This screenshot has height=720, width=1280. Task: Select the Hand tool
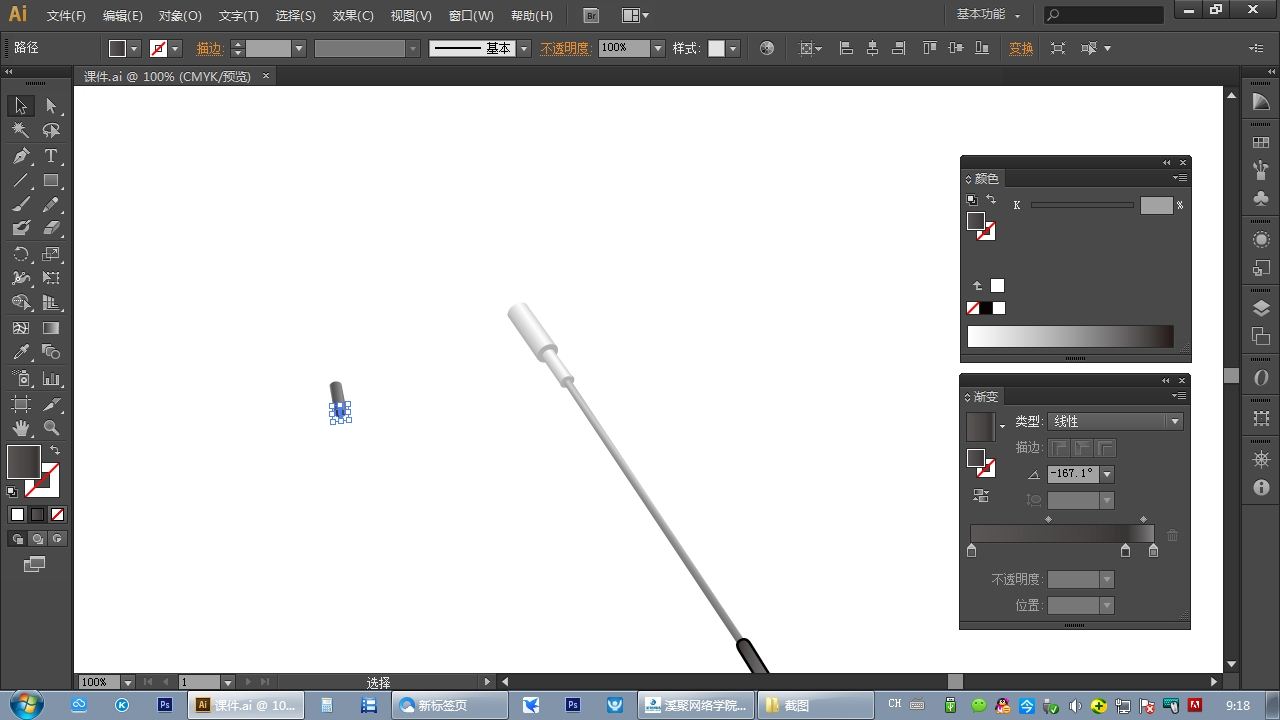21,428
